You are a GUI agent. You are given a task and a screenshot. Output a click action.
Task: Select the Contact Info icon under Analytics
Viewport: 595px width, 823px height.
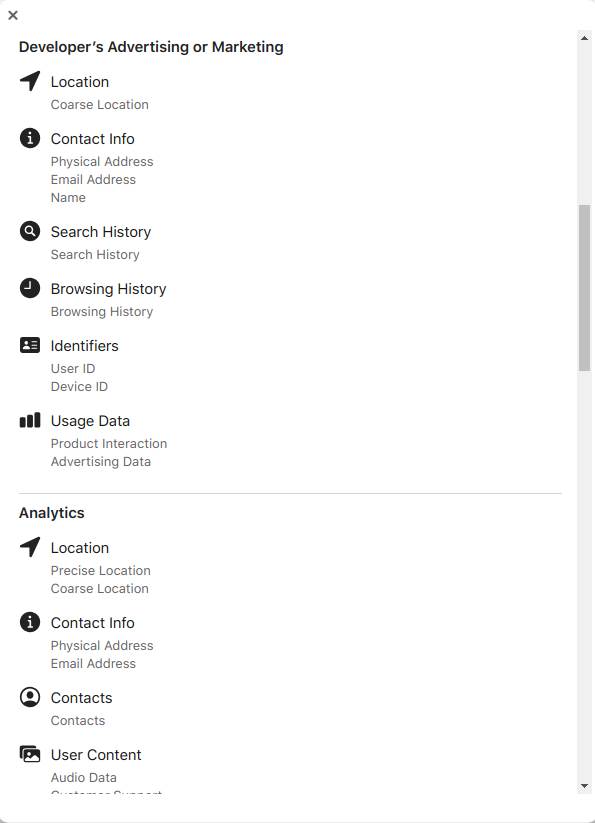[x=29, y=622]
